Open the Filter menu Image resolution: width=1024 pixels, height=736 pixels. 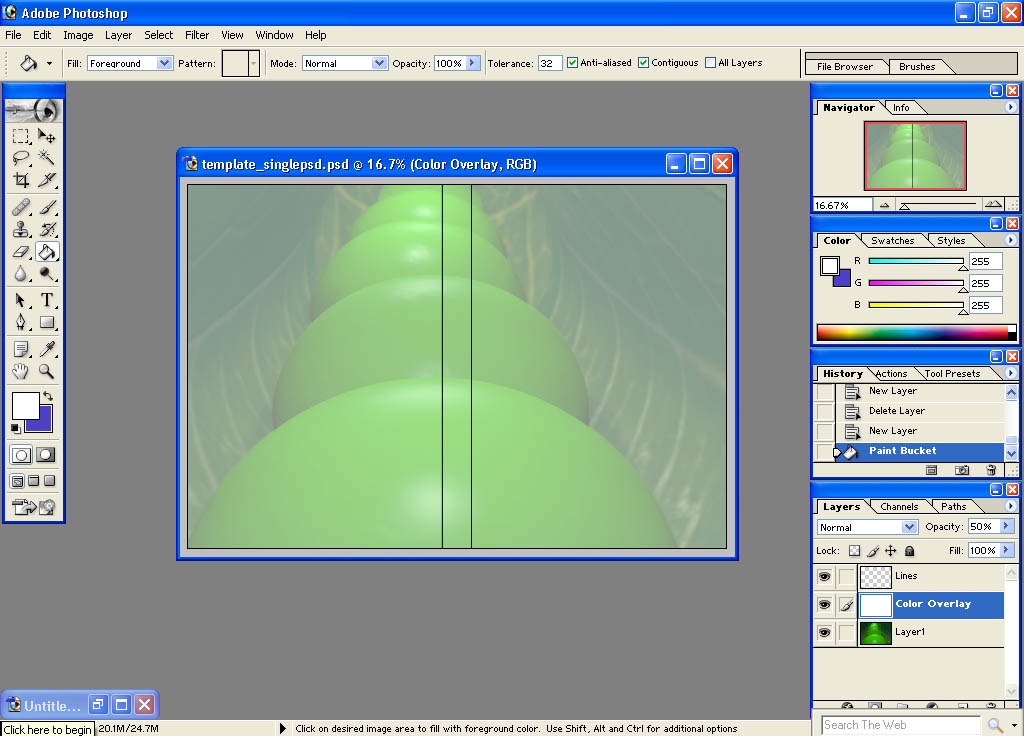pos(197,35)
